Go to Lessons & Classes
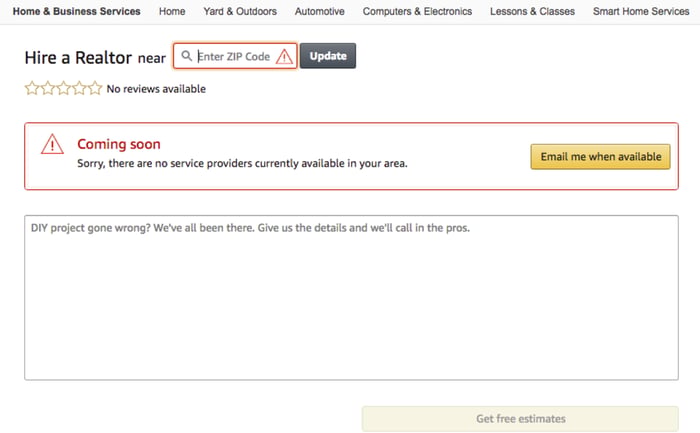The height and width of the screenshot is (433, 700). pos(533,11)
